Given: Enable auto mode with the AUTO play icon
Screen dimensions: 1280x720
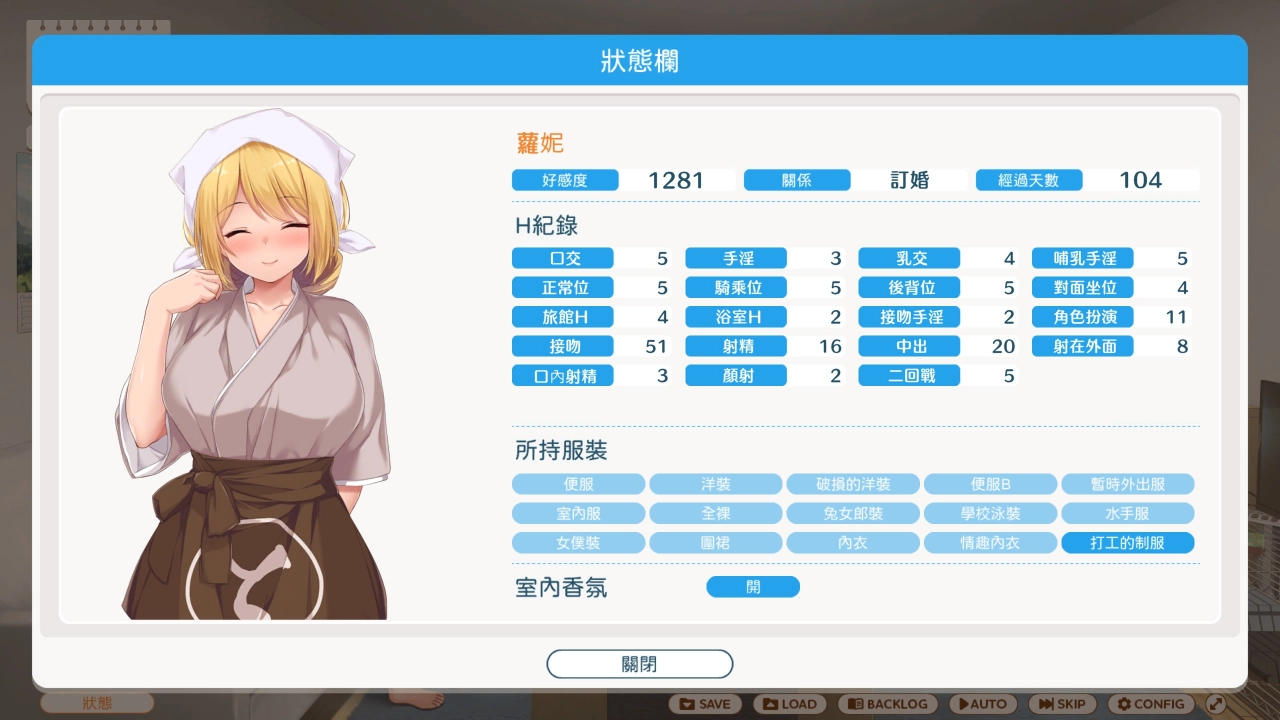Looking at the screenshot, I should [x=981, y=703].
